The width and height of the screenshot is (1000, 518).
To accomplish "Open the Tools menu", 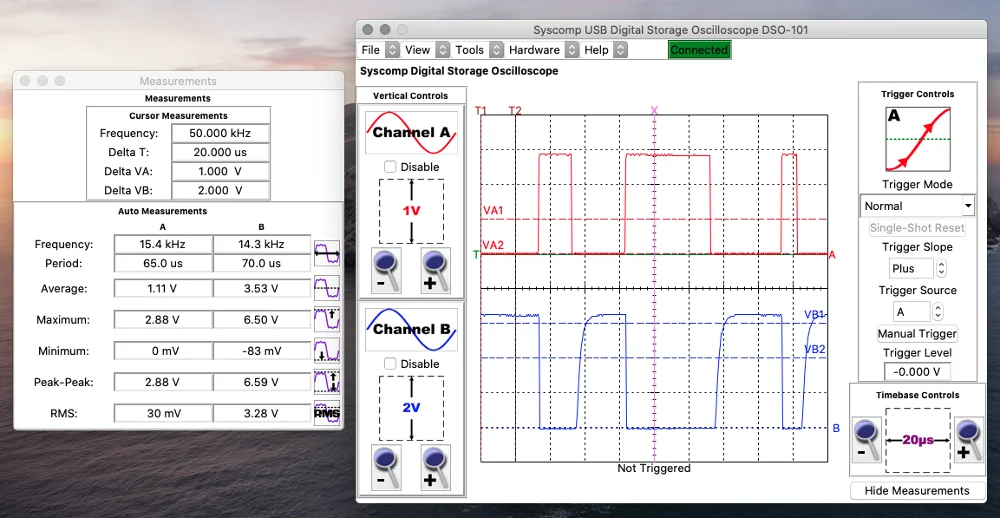I will pos(478,50).
